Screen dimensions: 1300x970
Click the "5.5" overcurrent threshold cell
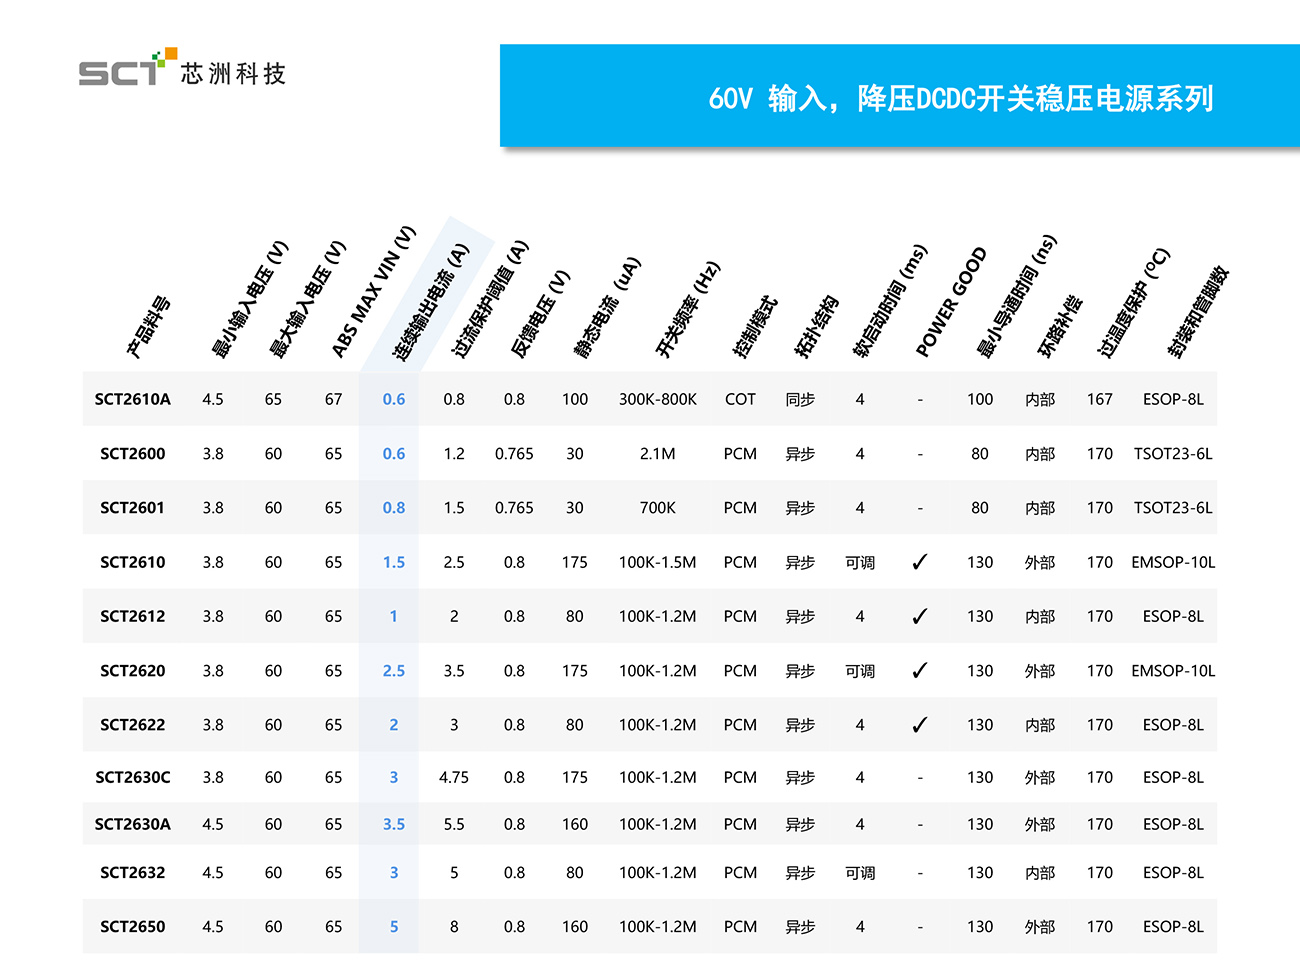(454, 824)
